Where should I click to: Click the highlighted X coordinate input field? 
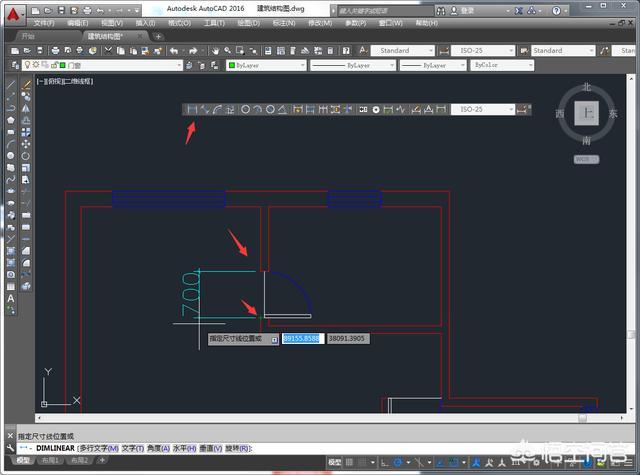click(303, 338)
